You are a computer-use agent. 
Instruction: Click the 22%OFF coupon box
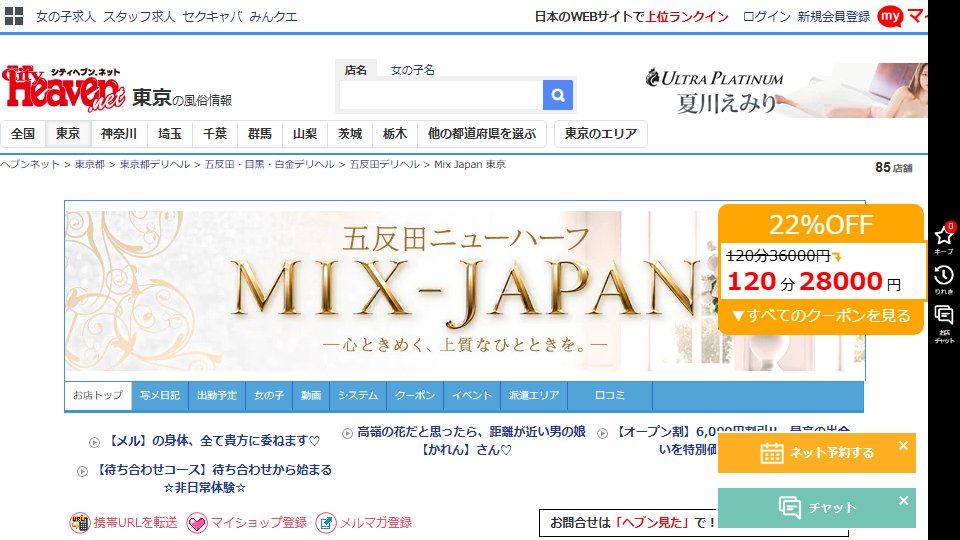(x=821, y=269)
